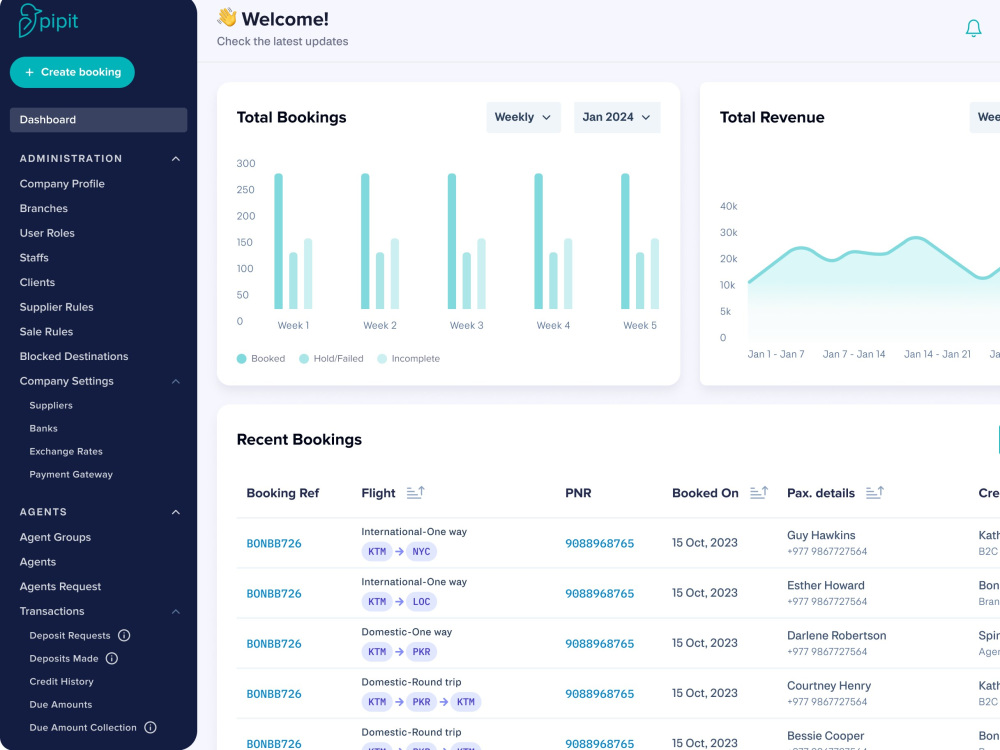This screenshot has height=750, width=1000.
Task: Click the Create booking button
Action: pyautogui.click(x=72, y=72)
